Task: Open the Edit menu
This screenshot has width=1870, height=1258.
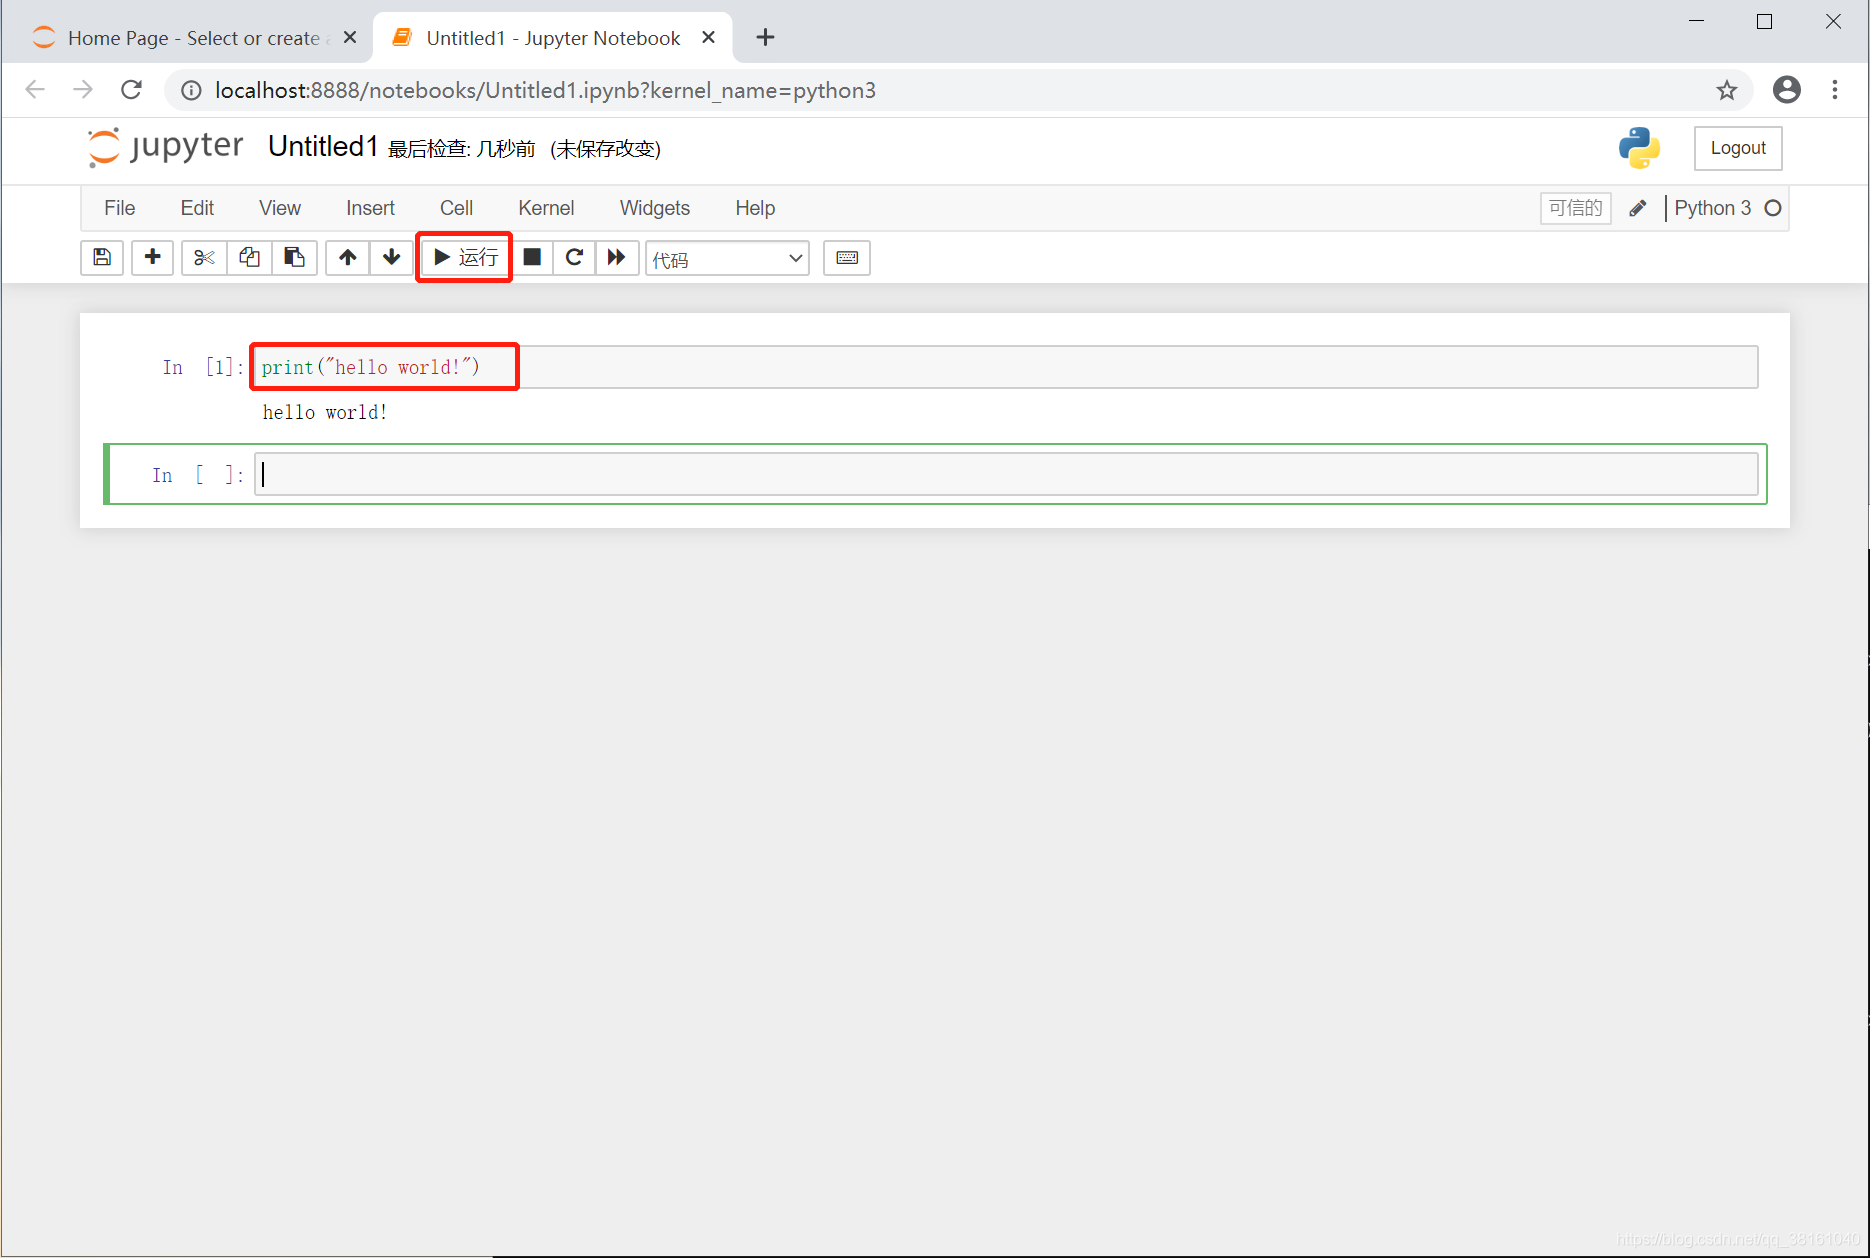Action: 197,208
